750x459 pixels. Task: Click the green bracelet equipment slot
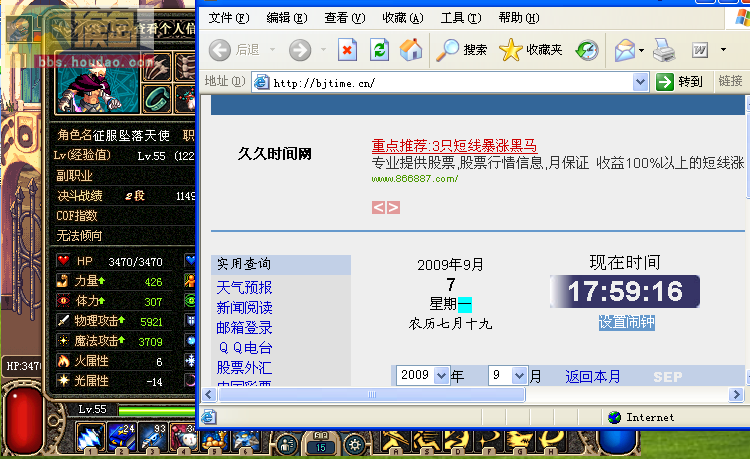[156, 98]
